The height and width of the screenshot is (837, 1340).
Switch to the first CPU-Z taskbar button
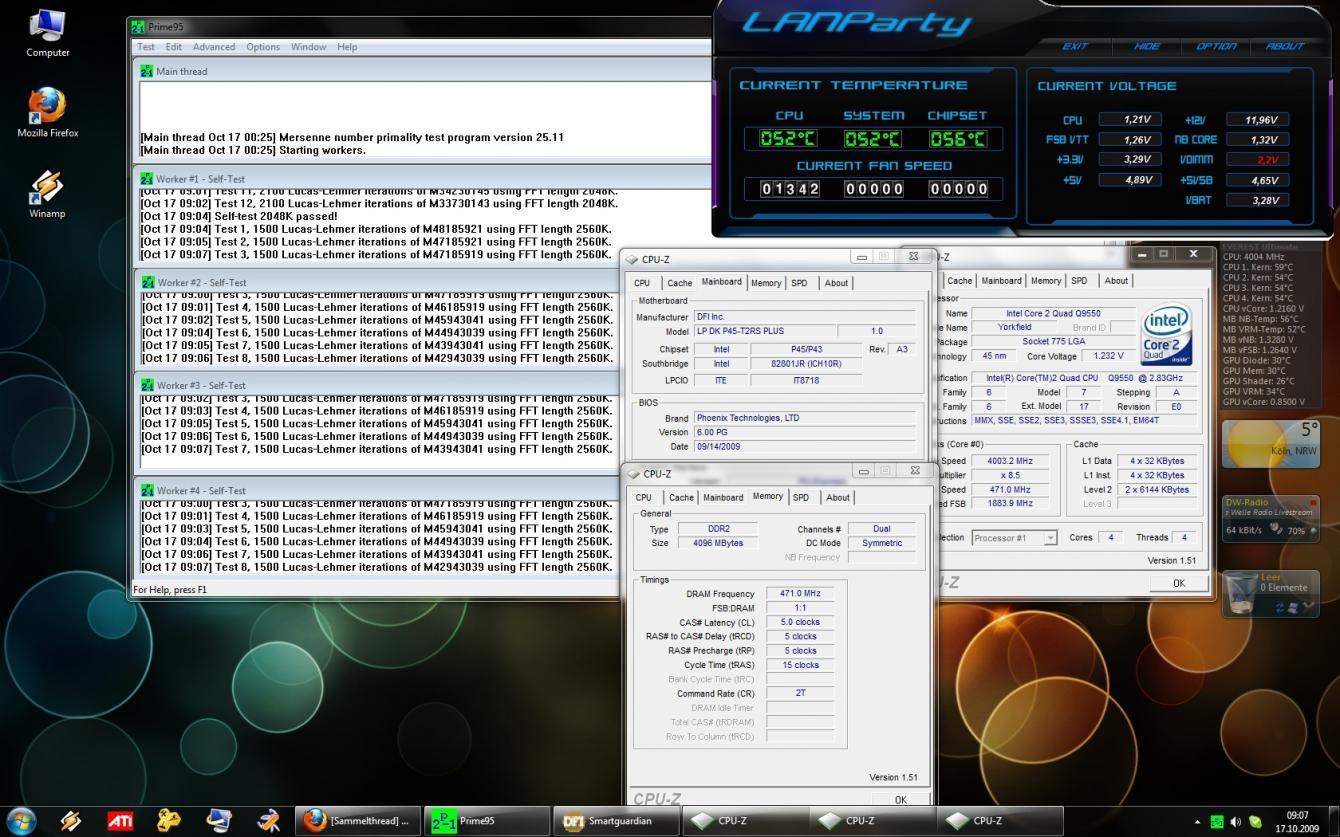(745, 821)
